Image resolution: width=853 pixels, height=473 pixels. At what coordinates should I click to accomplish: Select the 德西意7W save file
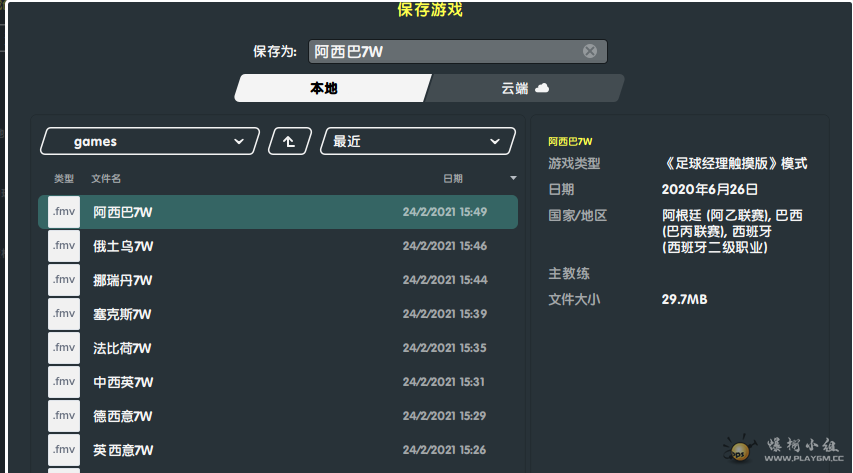278,416
